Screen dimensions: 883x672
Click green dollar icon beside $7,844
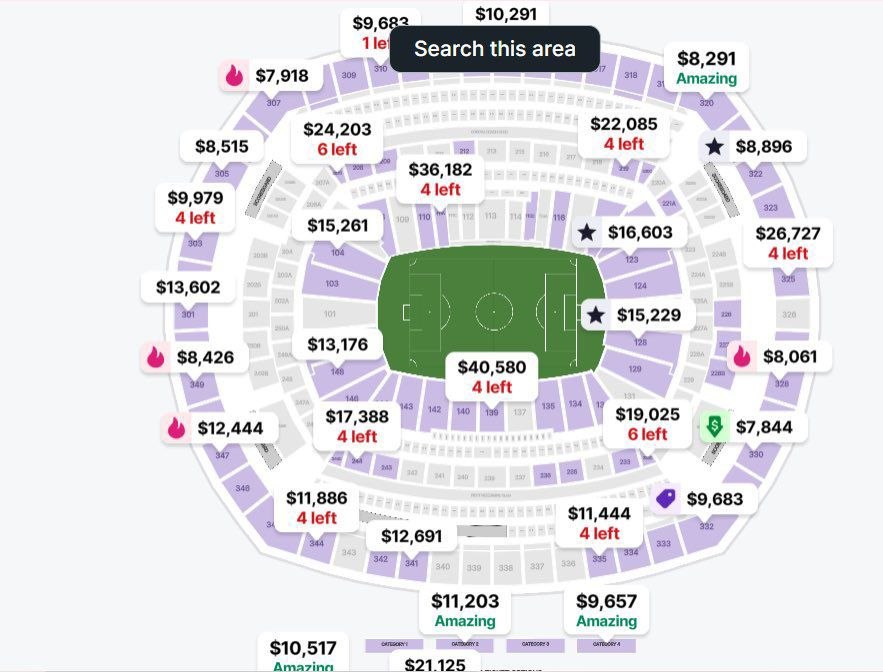click(715, 427)
